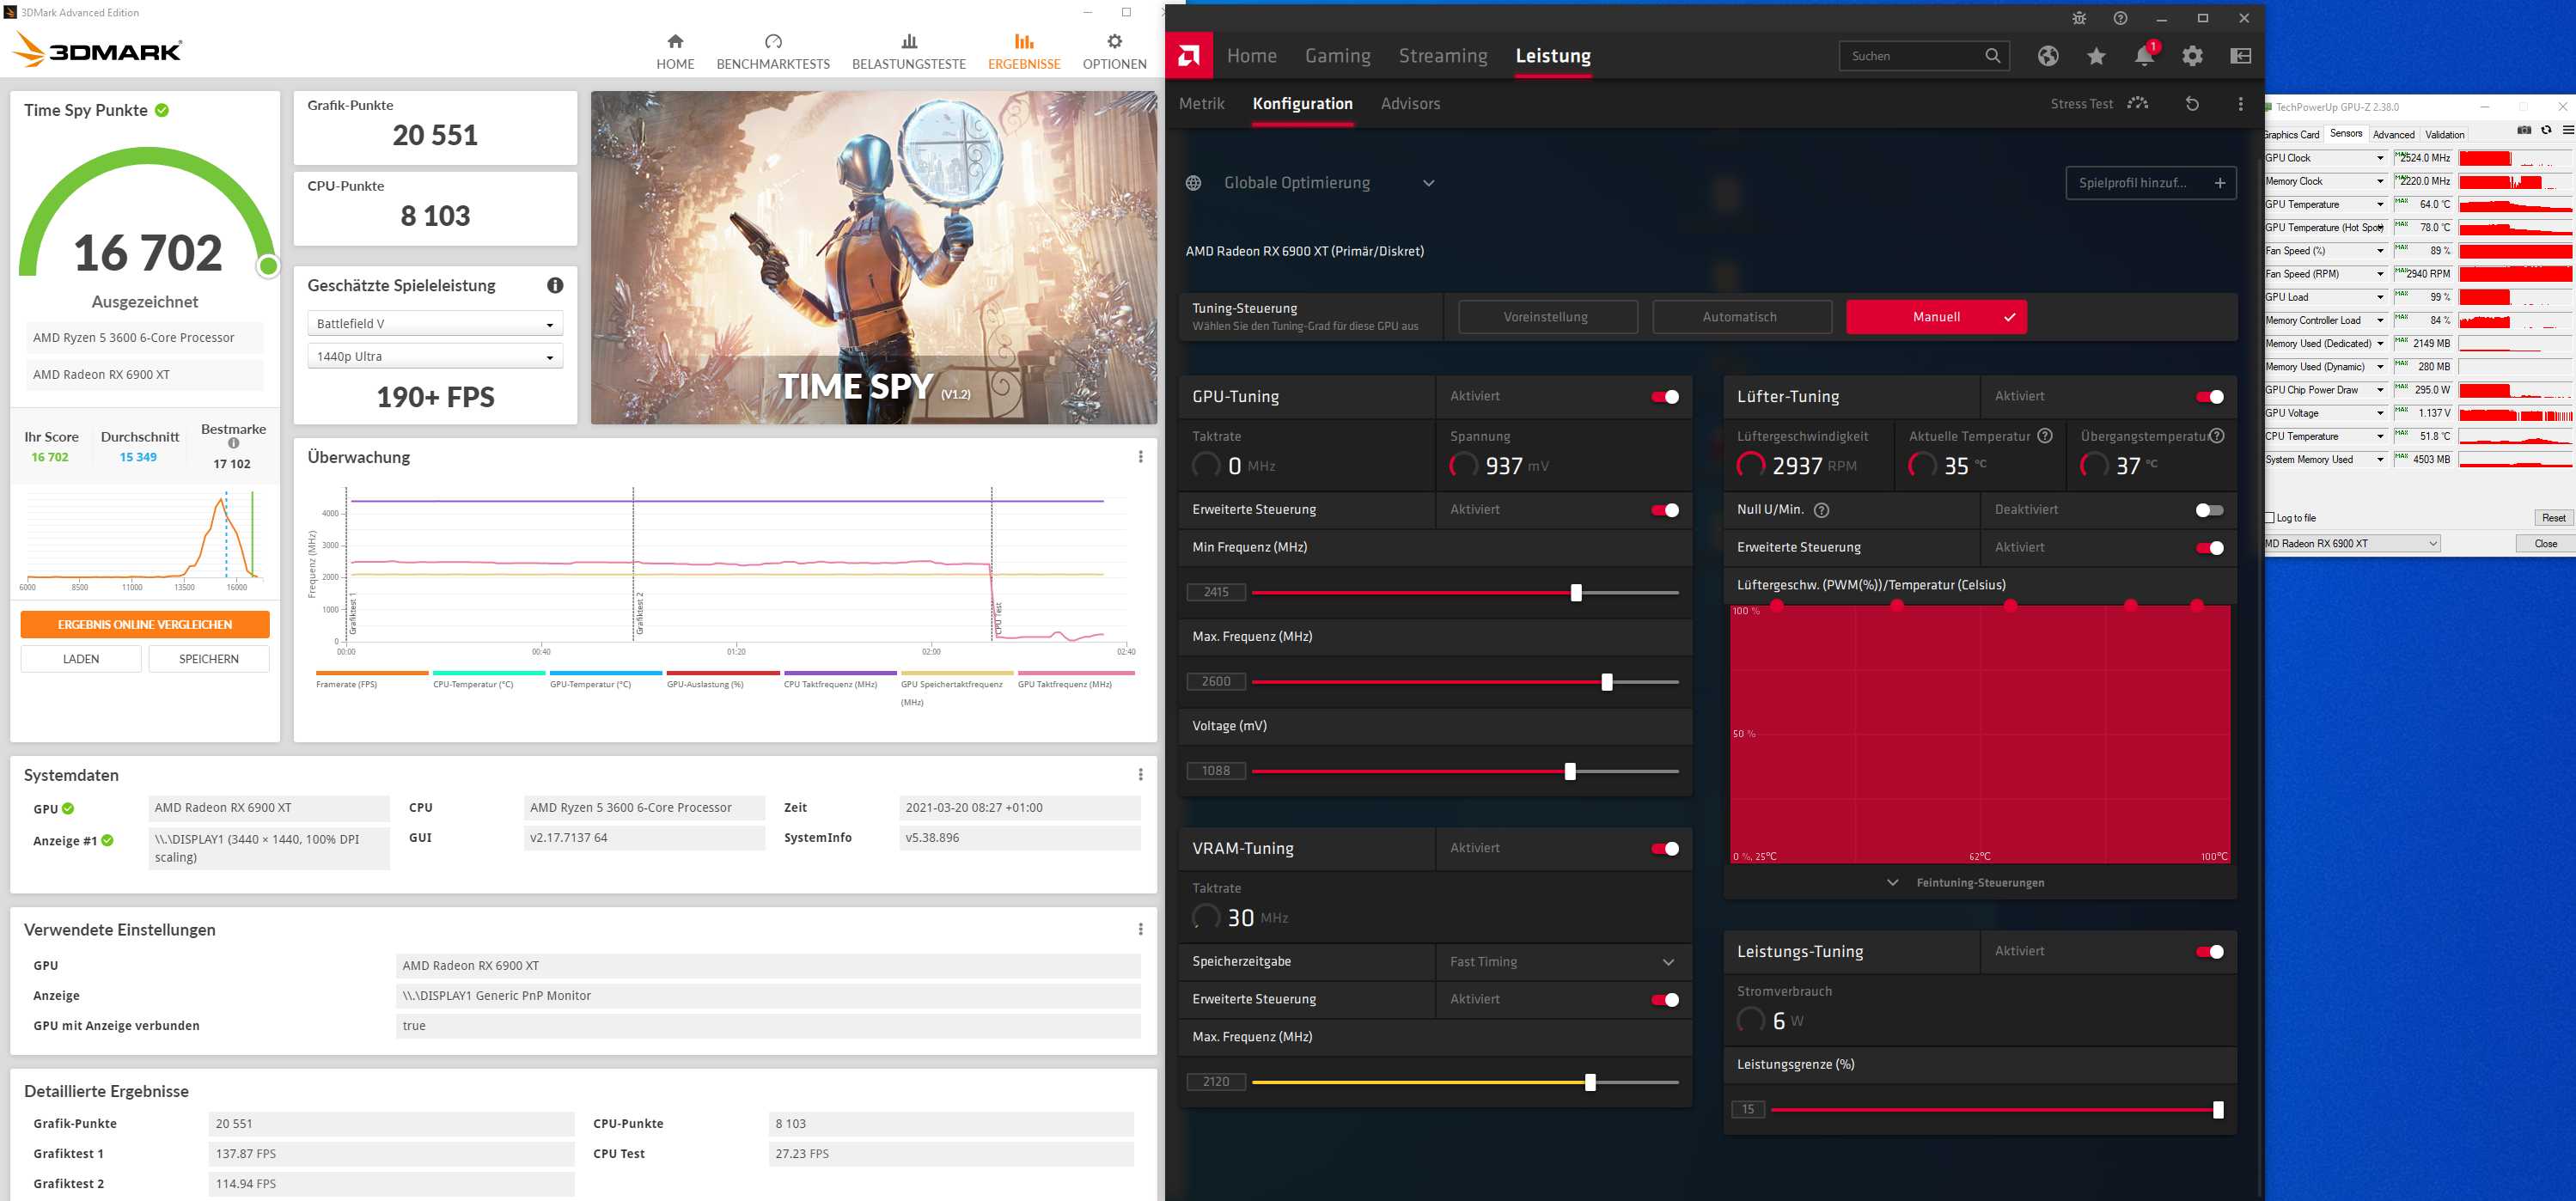Click the AMD settings gear icon
This screenshot has width=2576, height=1201.
[x=2192, y=57]
